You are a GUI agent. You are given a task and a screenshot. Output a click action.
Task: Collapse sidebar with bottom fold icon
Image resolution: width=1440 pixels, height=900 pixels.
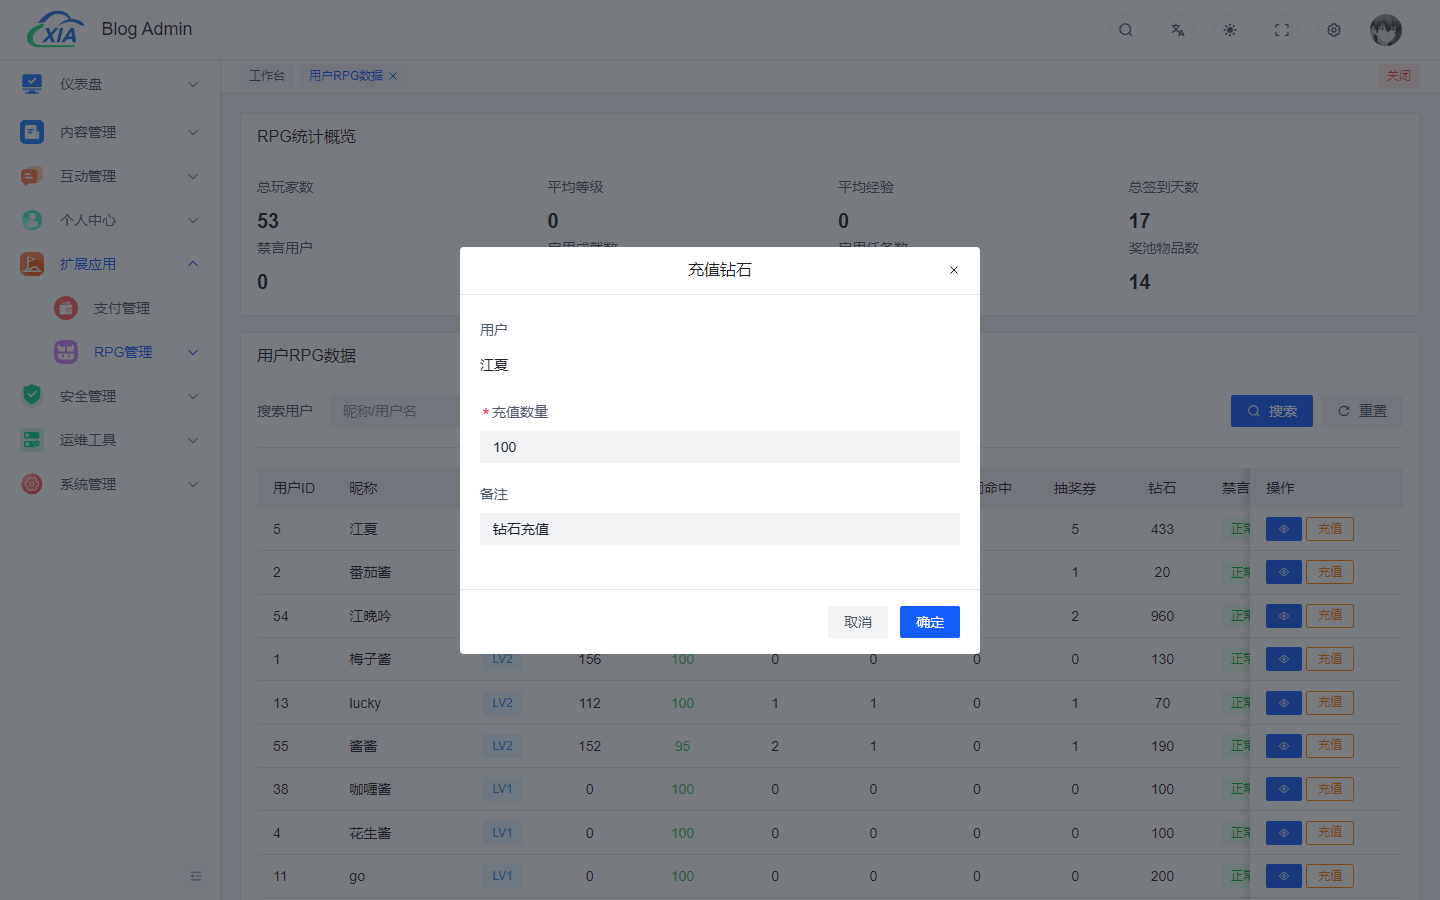point(196,876)
